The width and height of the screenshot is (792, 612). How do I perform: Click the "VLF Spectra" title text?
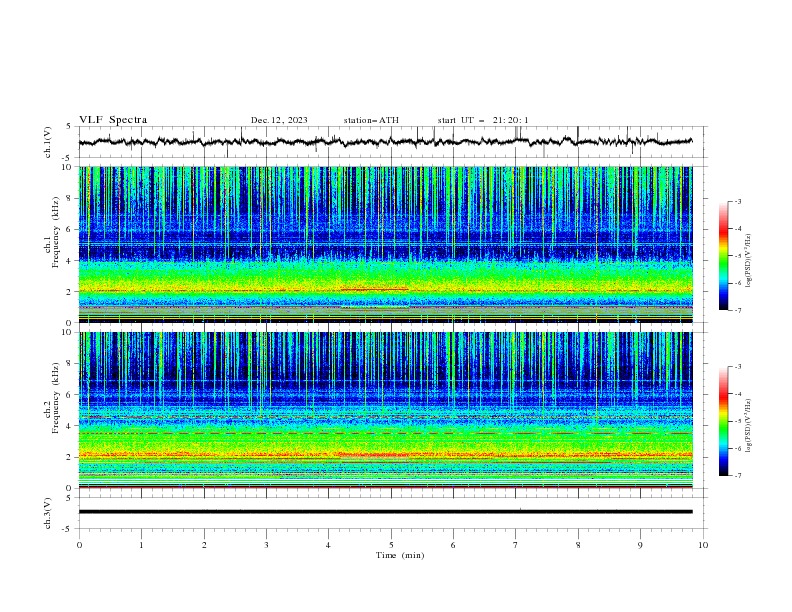coord(113,120)
